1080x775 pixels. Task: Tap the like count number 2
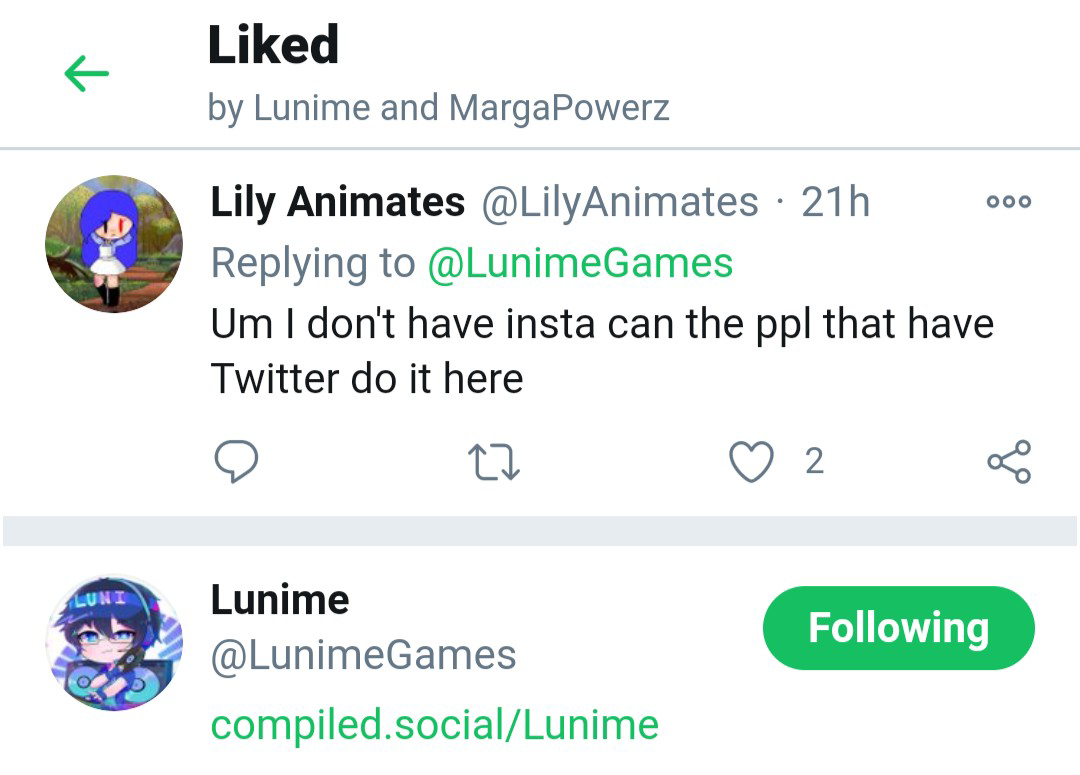coord(814,462)
